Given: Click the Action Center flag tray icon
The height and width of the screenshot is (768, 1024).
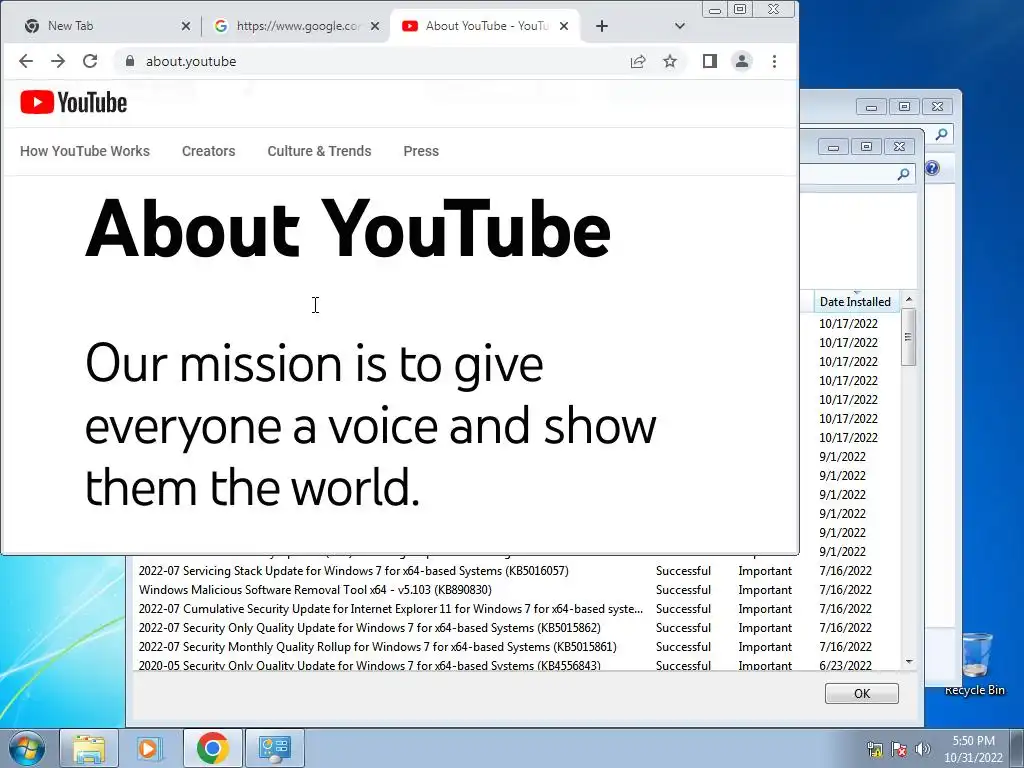Looking at the screenshot, I should 899,749.
